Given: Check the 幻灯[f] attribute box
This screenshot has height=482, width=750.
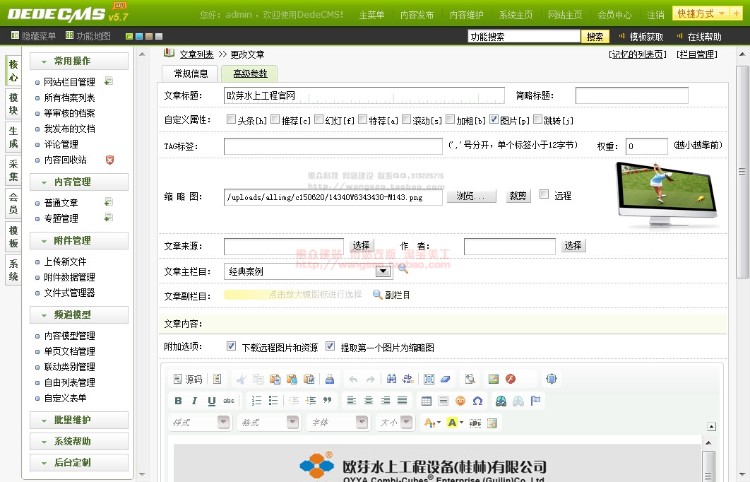Looking at the screenshot, I should pos(319,119).
